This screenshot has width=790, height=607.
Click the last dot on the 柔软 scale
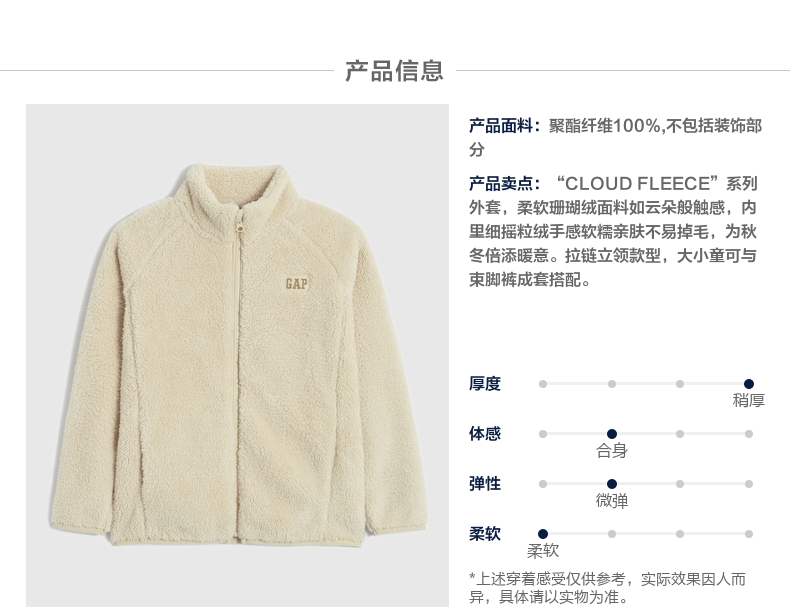pyautogui.click(x=749, y=533)
